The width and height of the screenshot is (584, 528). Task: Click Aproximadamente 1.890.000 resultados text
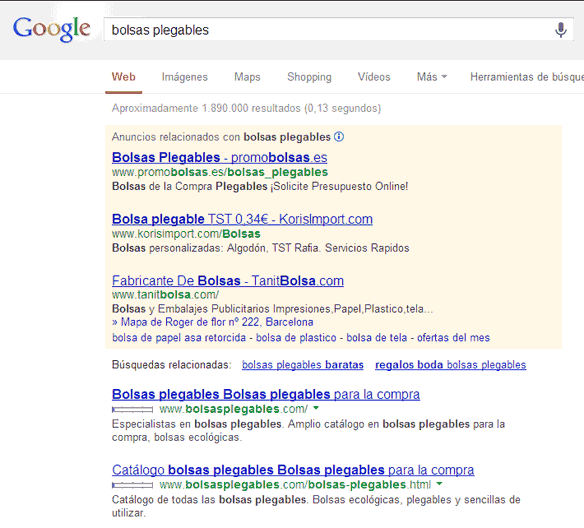[246, 108]
